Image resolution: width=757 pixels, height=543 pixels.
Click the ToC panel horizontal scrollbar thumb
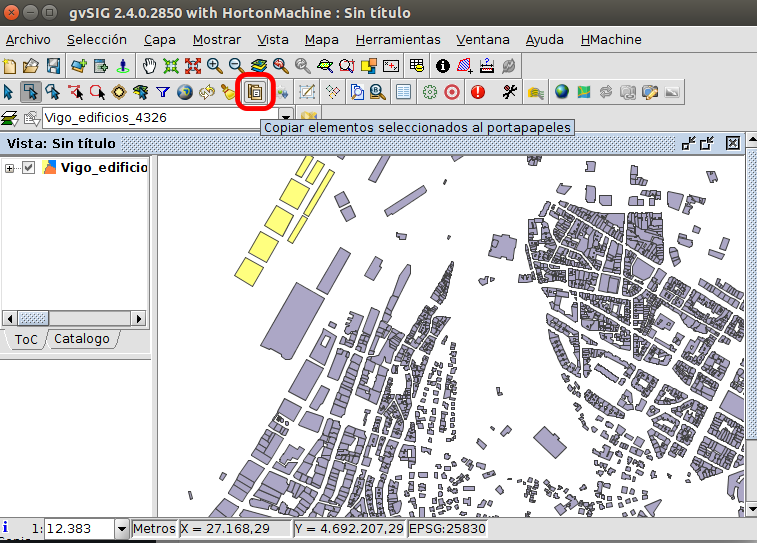34,318
